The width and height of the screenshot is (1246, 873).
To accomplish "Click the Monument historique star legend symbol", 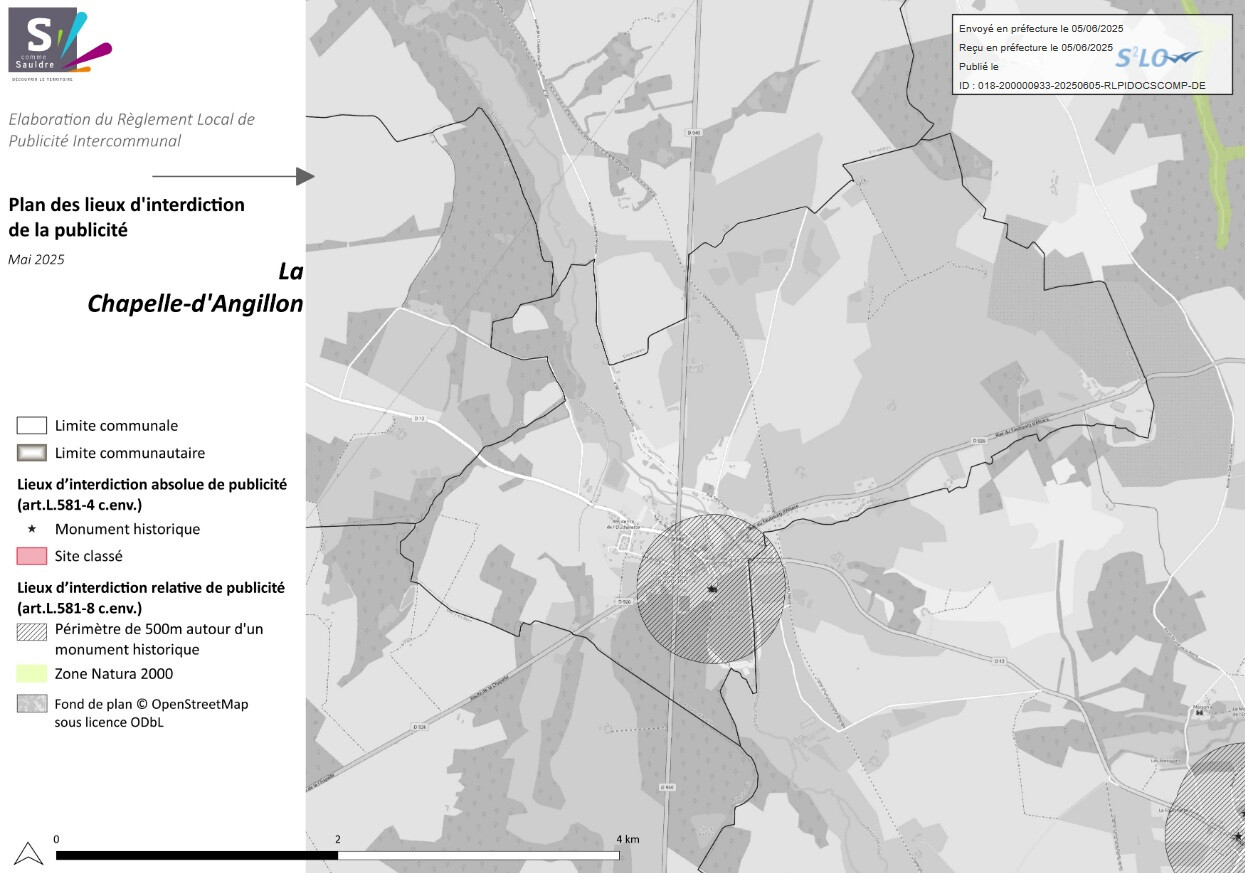I will pos(31,529).
